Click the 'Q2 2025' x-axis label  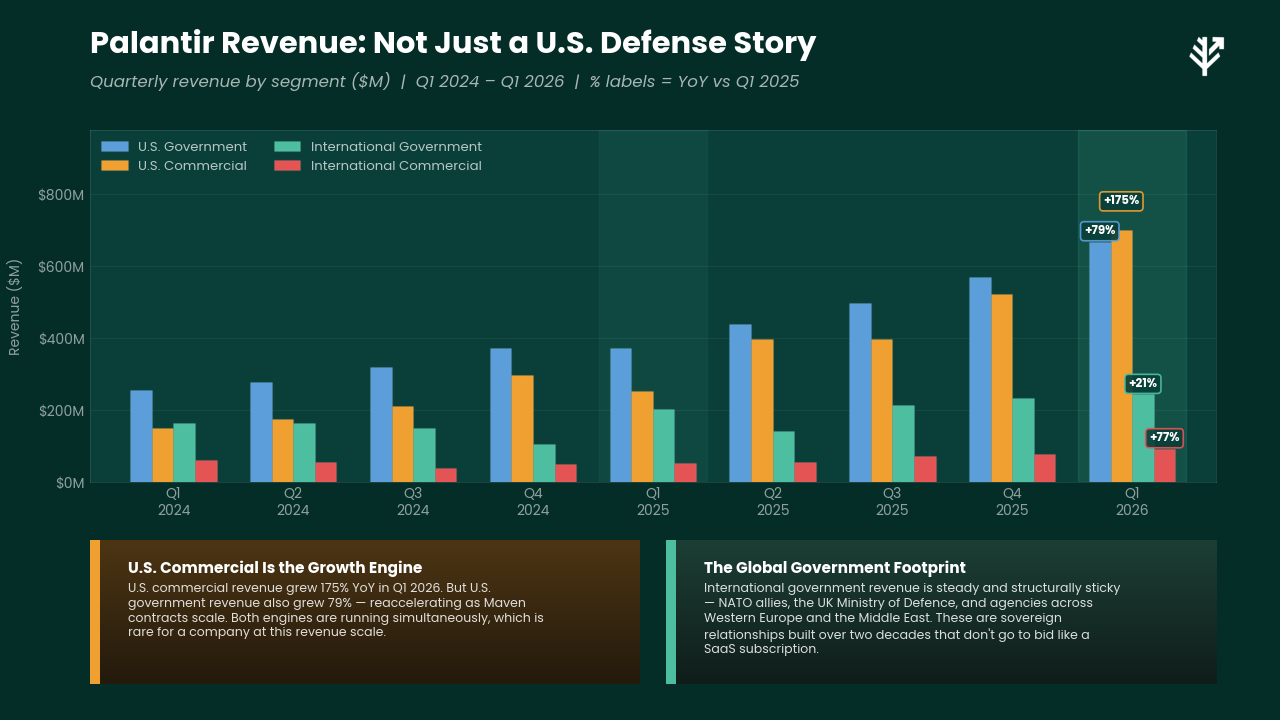pos(772,502)
